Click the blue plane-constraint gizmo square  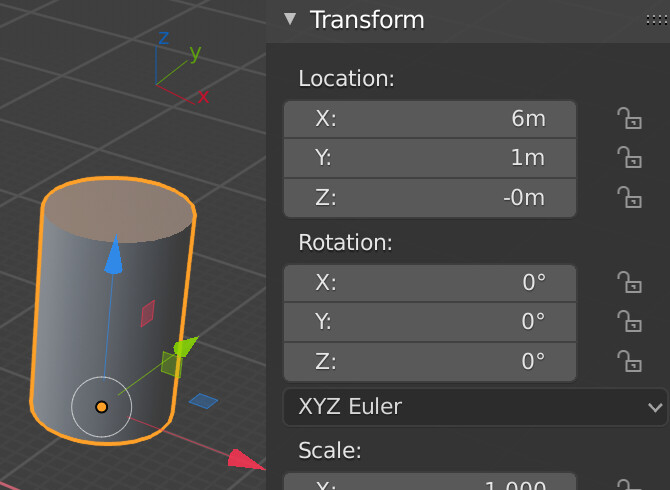[203, 401]
